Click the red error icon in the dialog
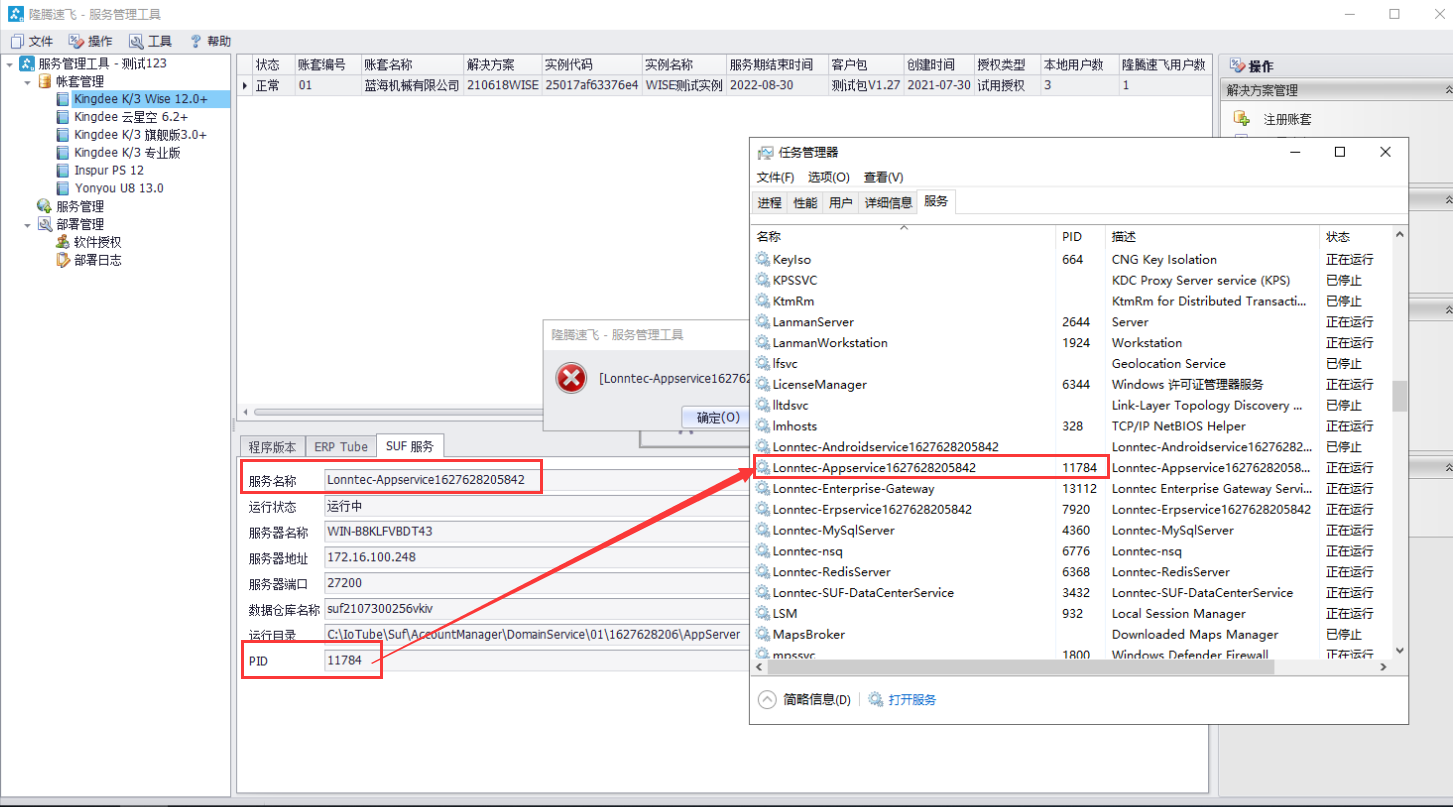Screen dimensions: 1453x807 pos(571,378)
